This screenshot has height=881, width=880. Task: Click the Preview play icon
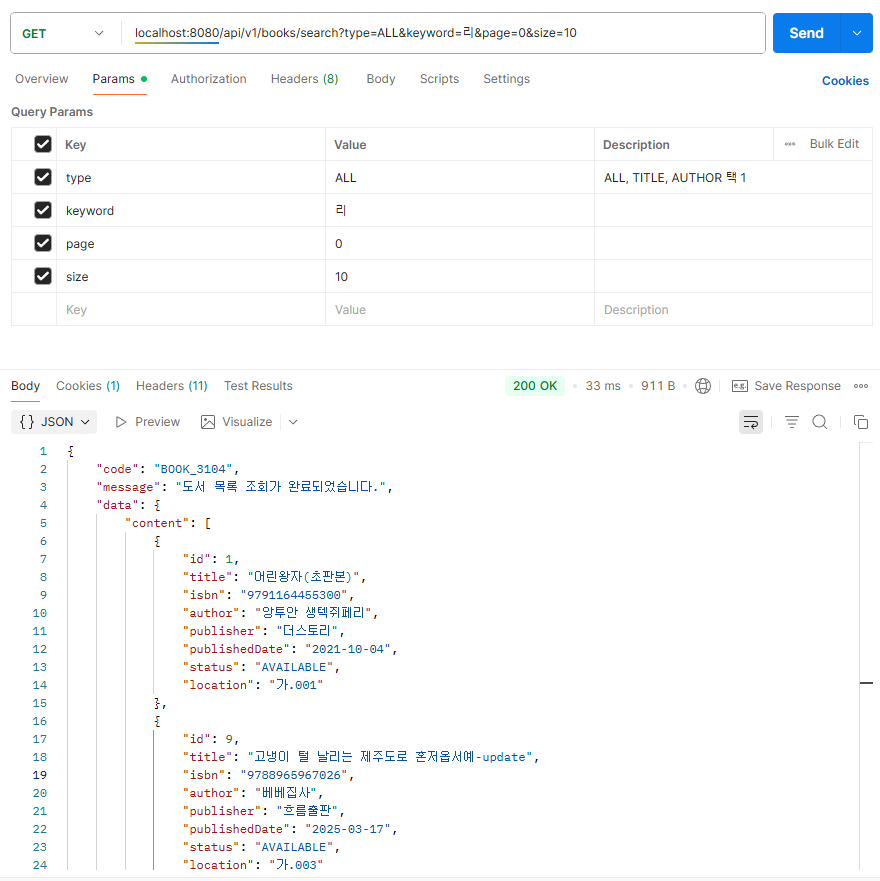point(120,422)
